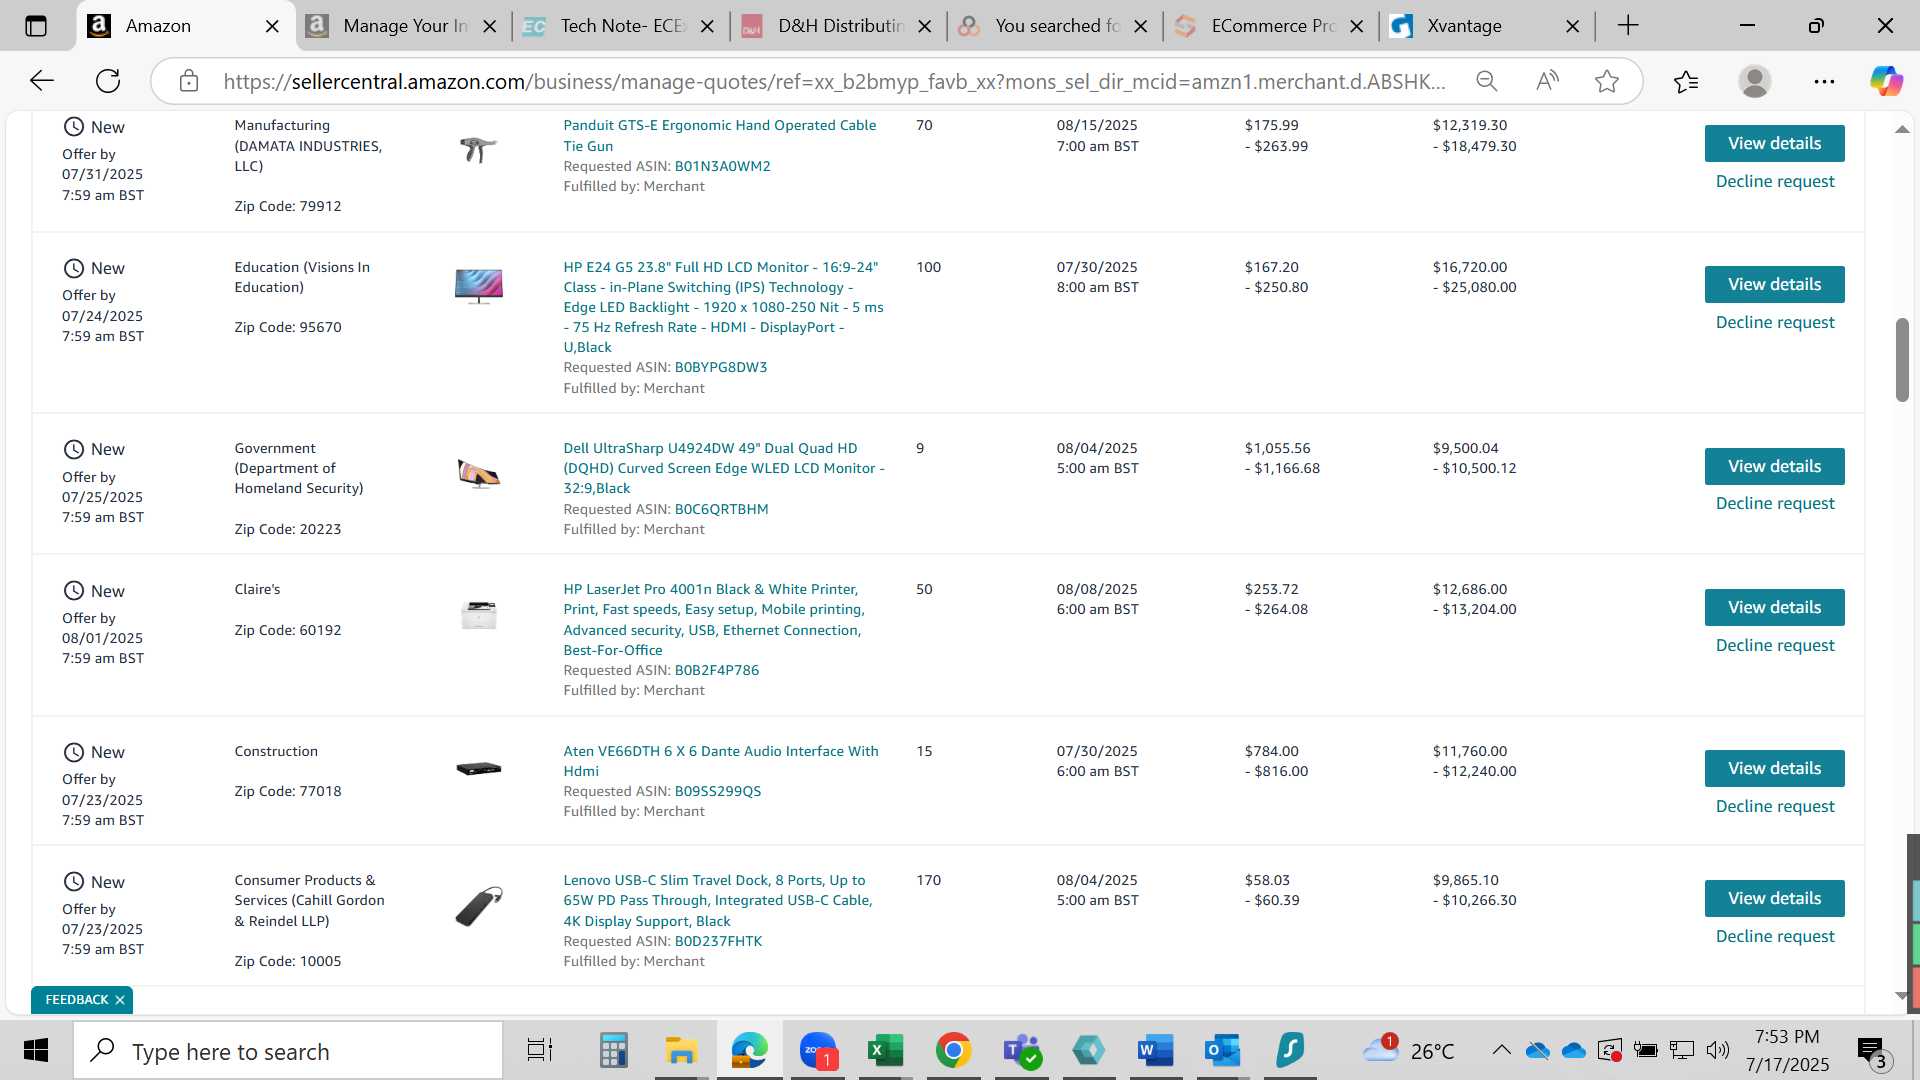
Task: Switch to ECommerce Pro tab
Action: click(x=1272, y=26)
